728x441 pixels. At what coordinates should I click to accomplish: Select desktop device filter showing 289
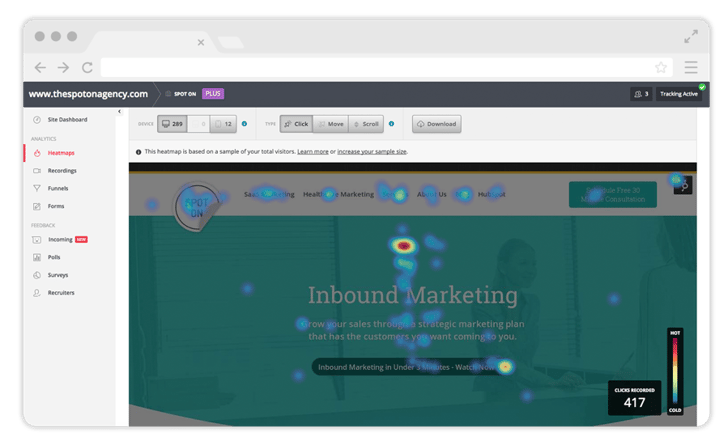pyautogui.click(x=172, y=124)
